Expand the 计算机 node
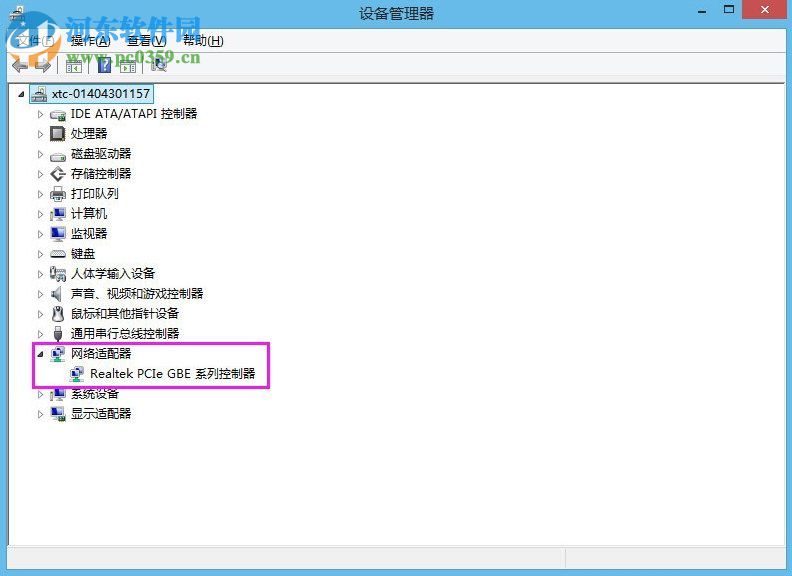This screenshot has width=792, height=576. pos(40,214)
